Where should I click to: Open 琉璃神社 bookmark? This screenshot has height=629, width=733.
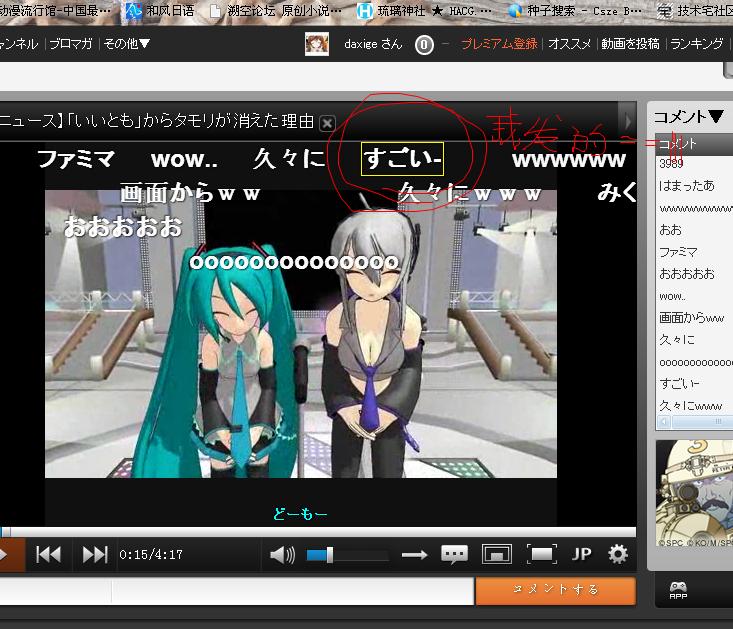tap(424, 11)
